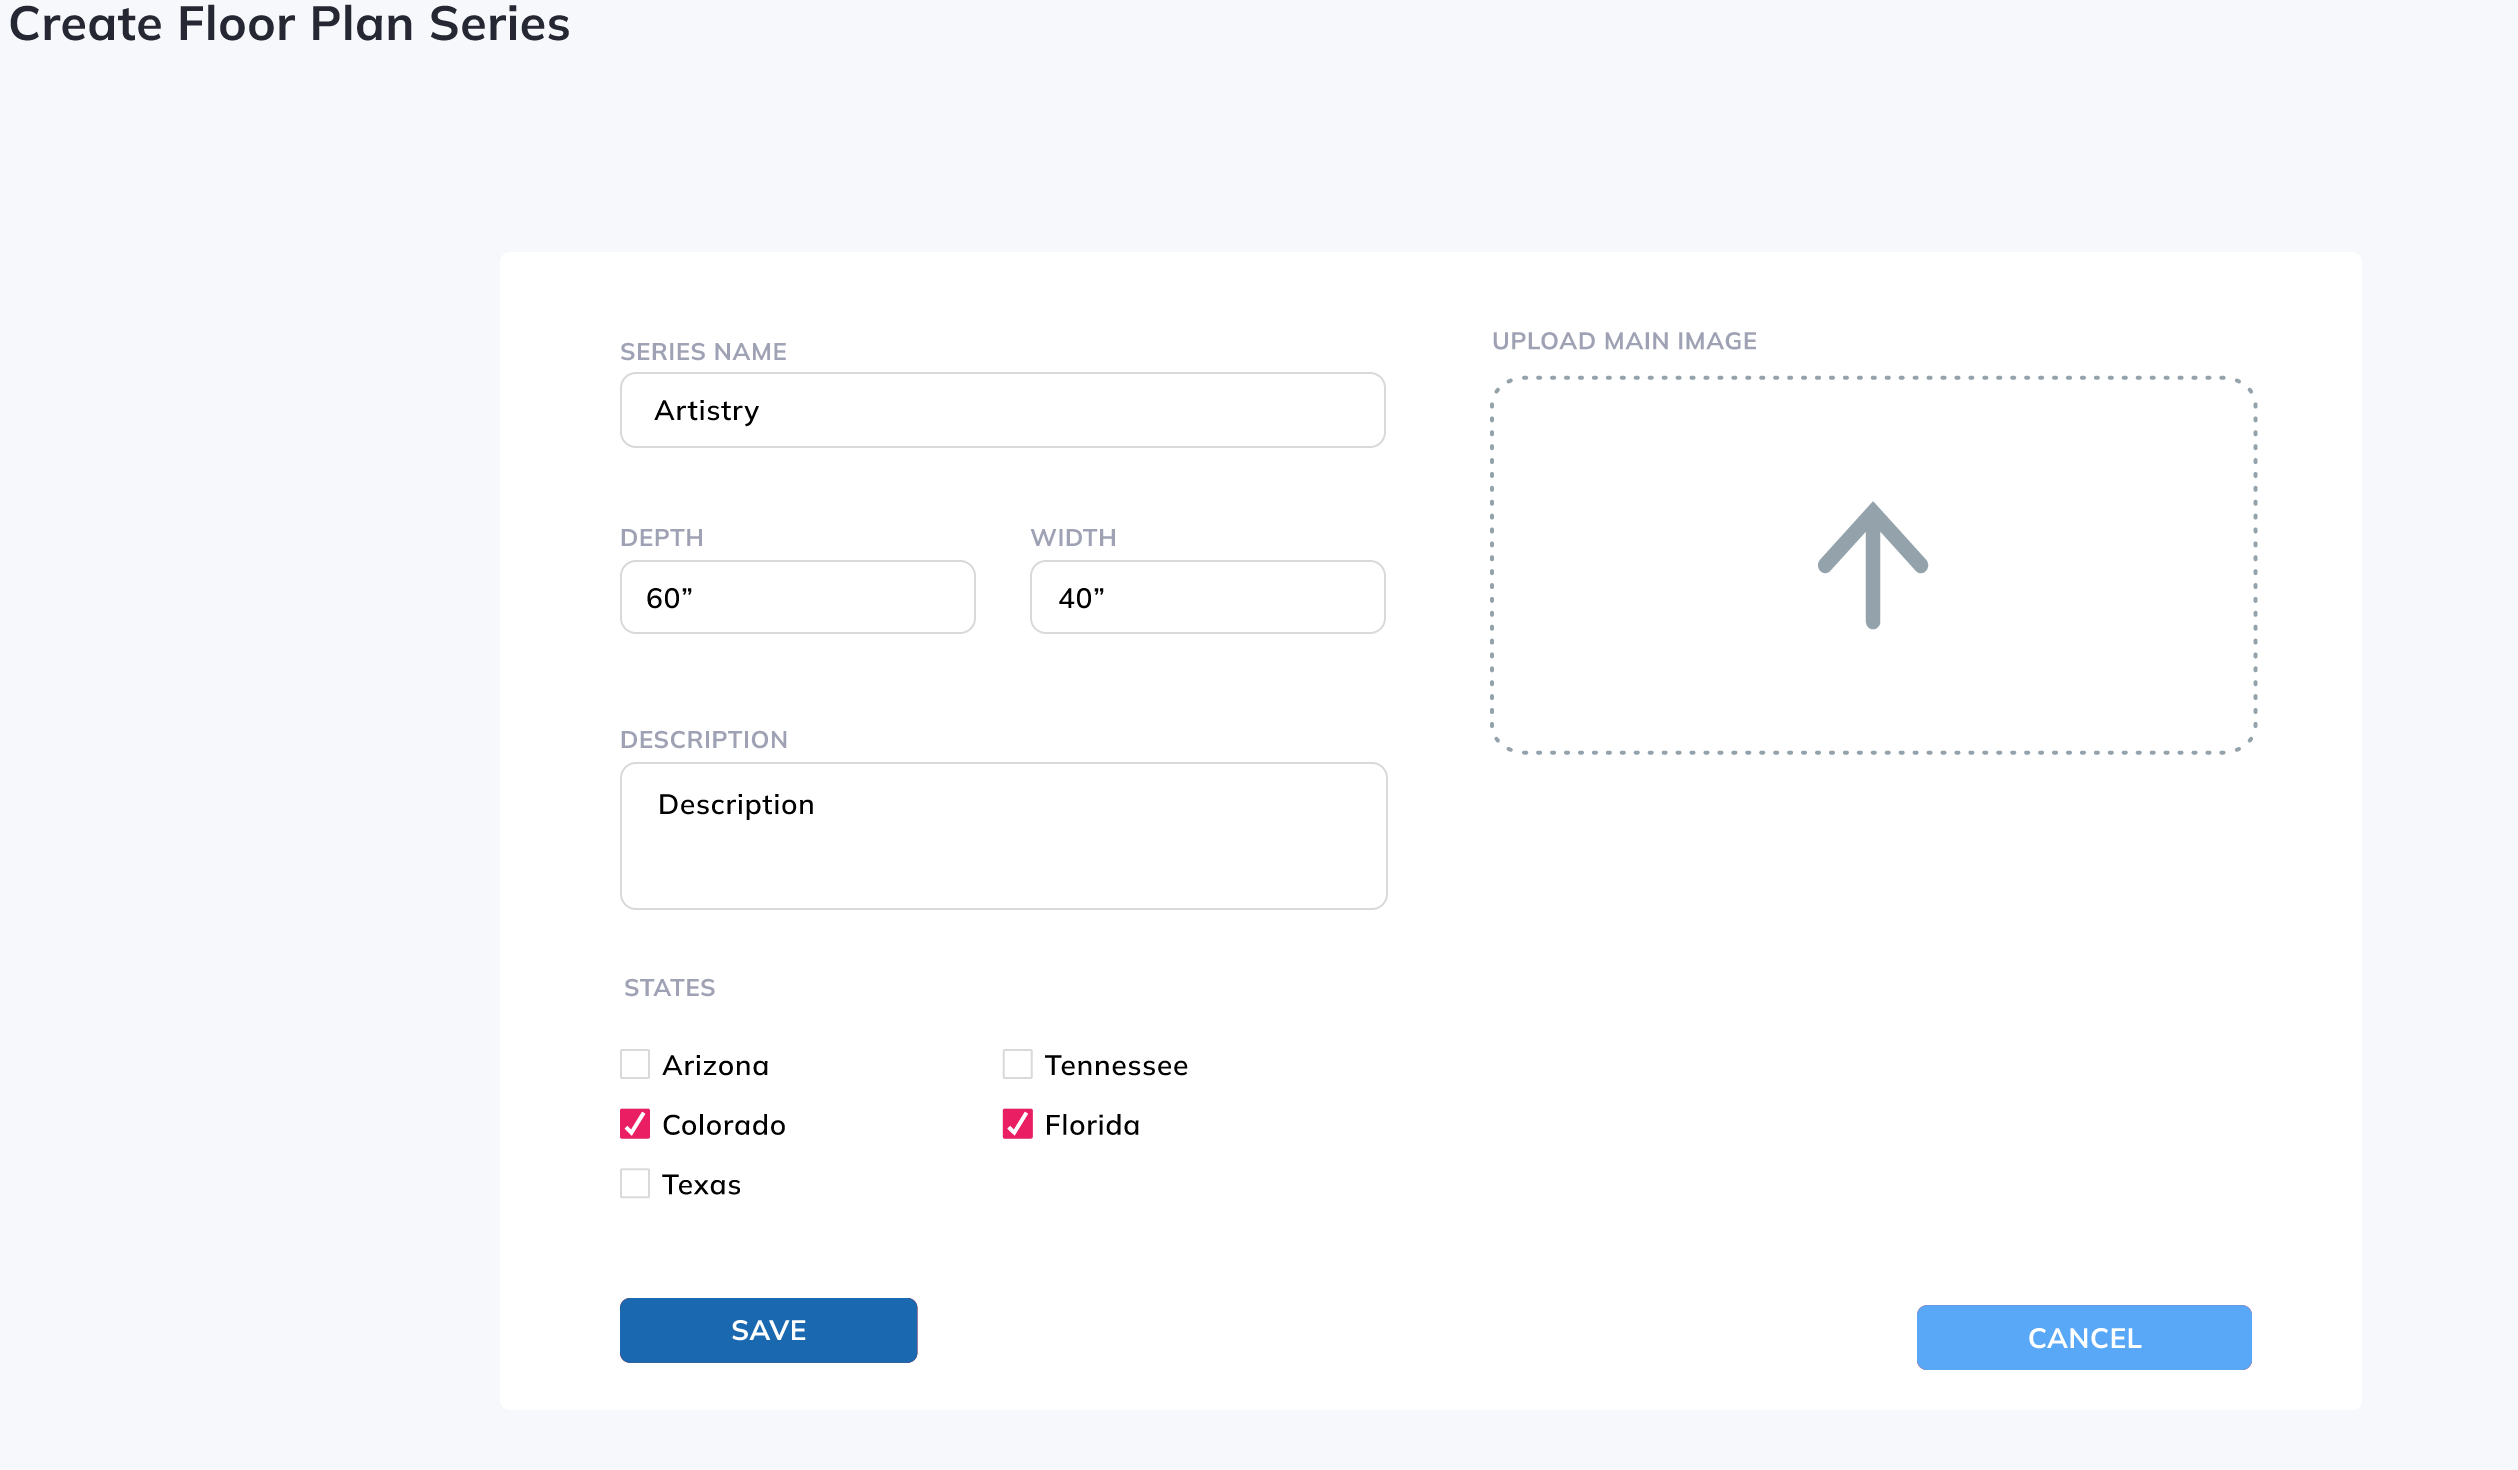2518x1470 pixels.
Task: Click the Florida label text
Action: point(1092,1126)
